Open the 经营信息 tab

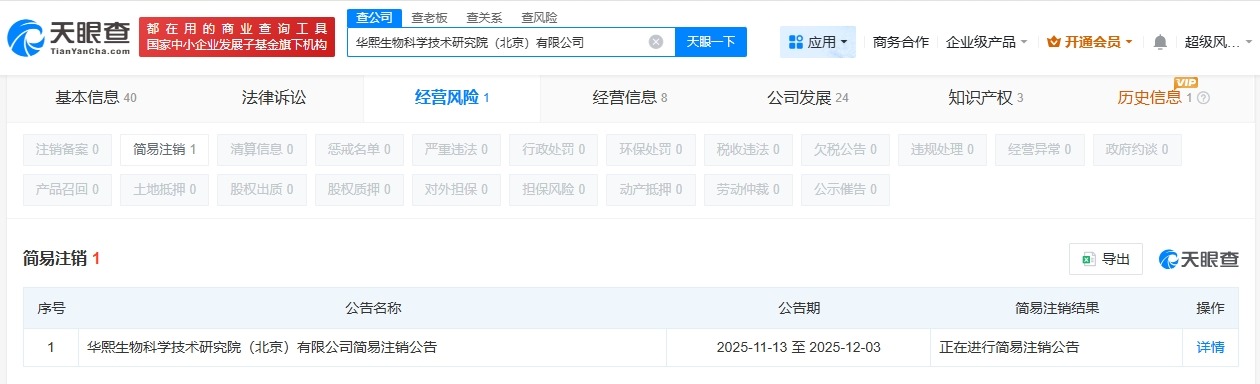tap(630, 98)
